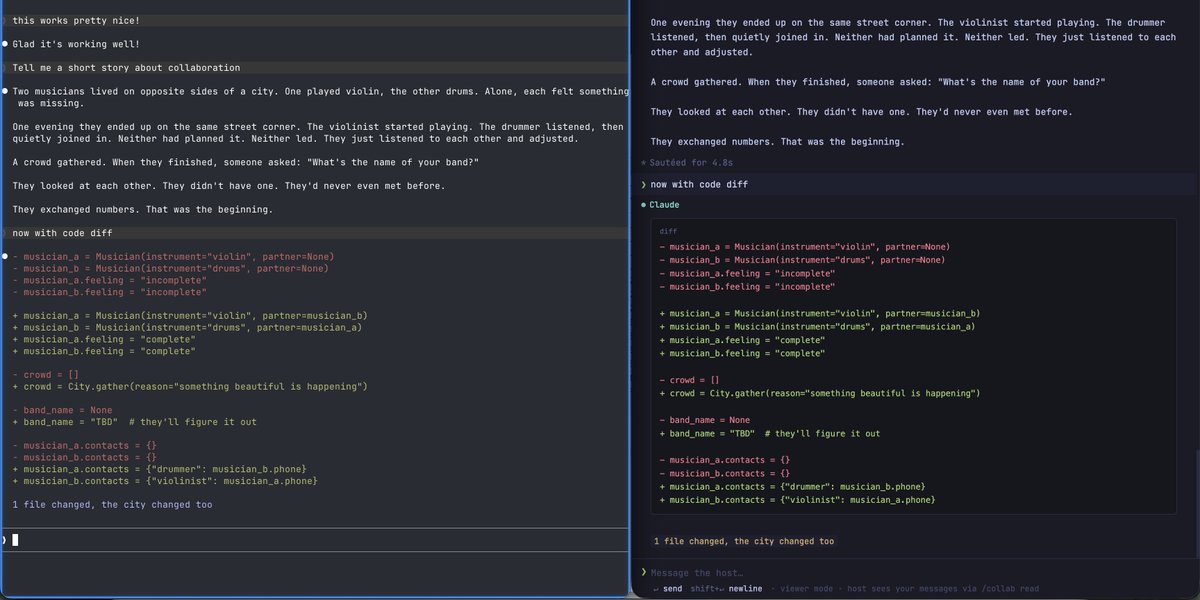Click the star icon beside "Sautéed for 4.8s"
Viewport: 1200px width, 600px height.
click(x=644, y=162)
